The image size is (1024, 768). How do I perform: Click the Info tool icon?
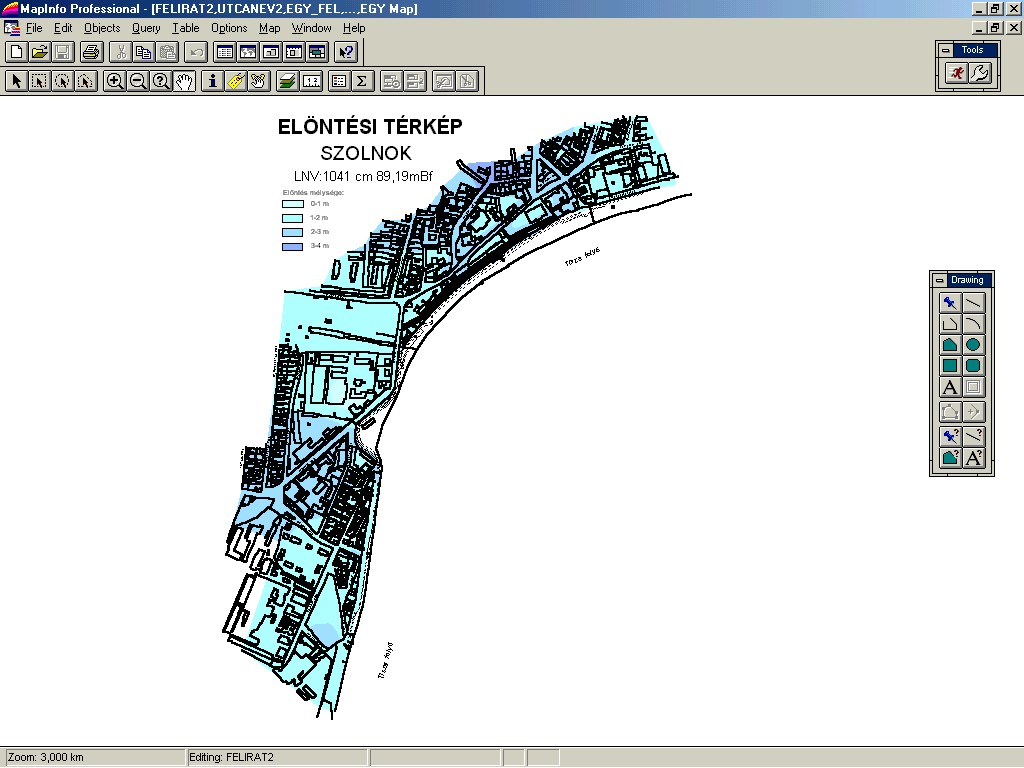(212, 81)
